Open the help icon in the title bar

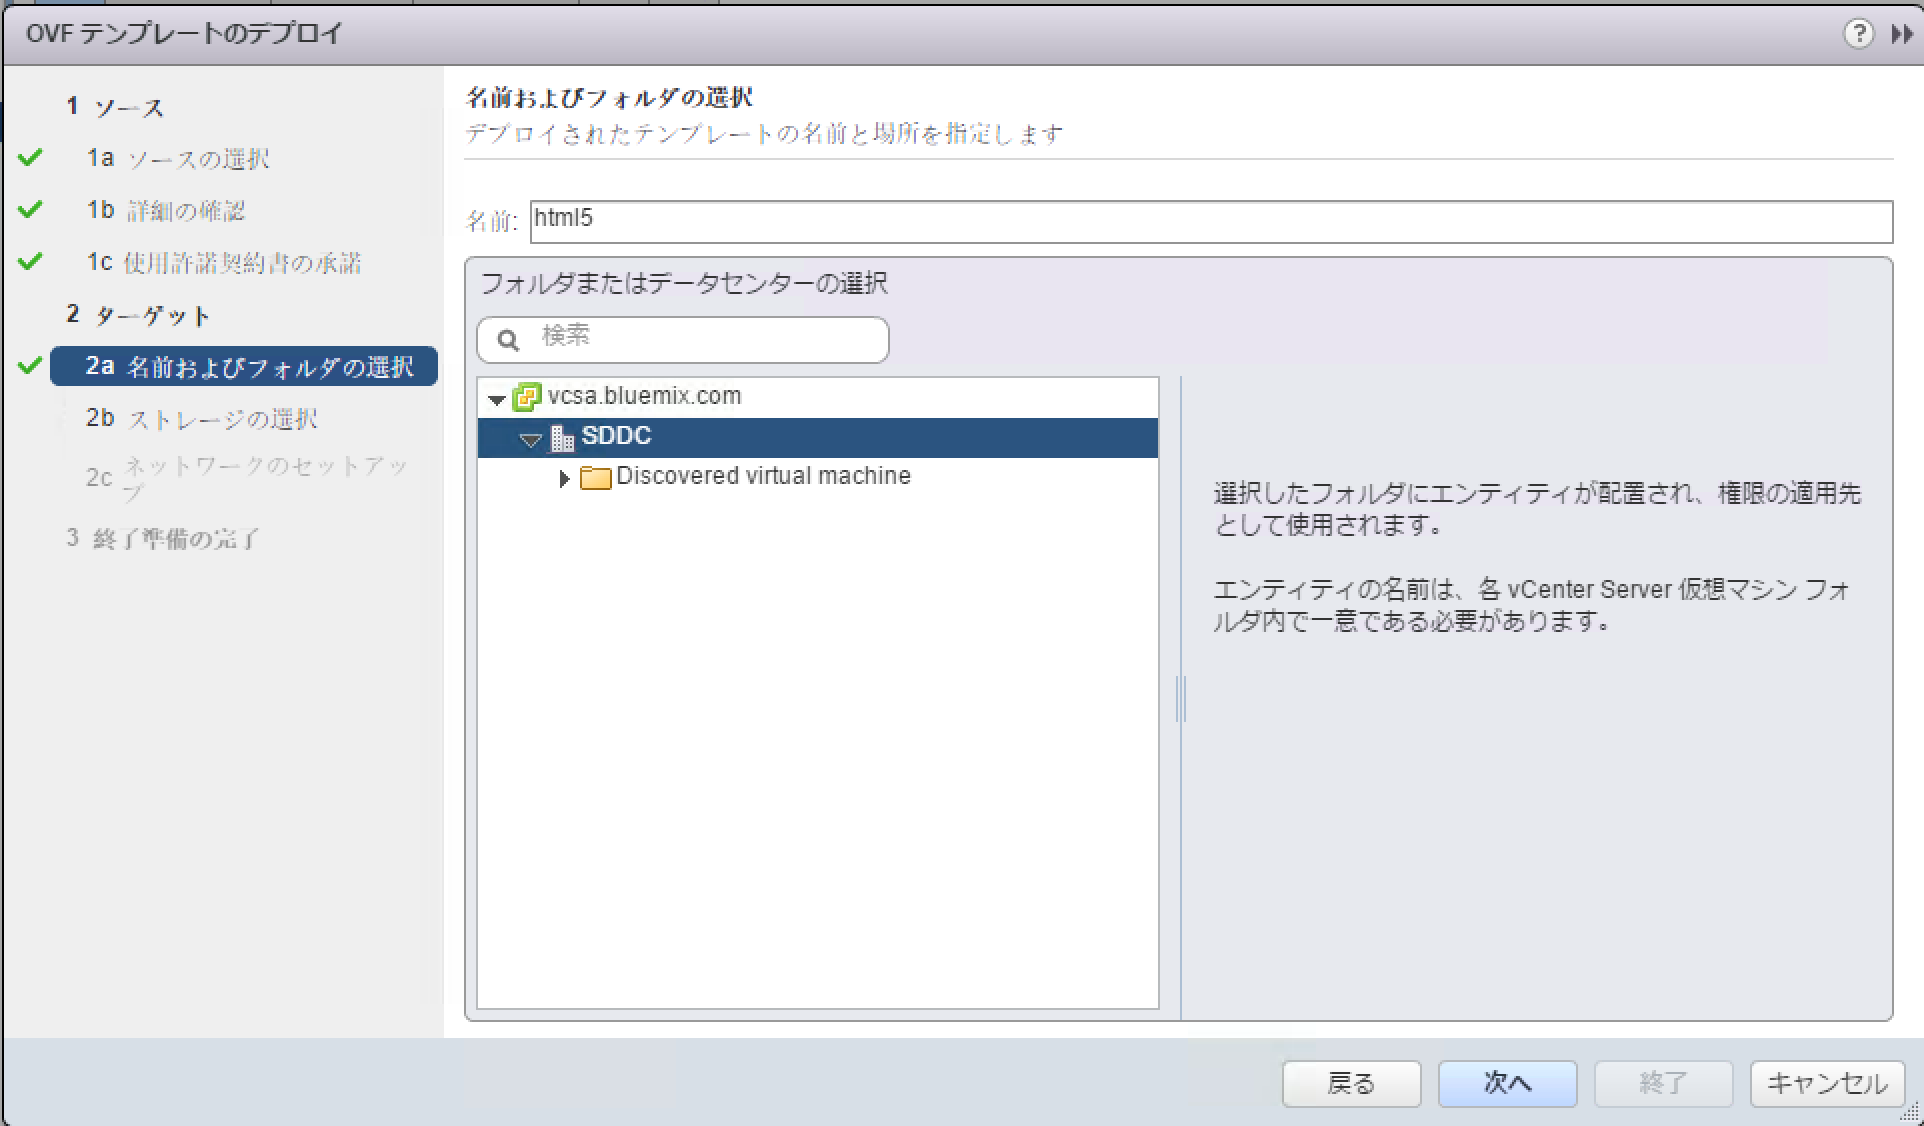[x=1858, y=33]
